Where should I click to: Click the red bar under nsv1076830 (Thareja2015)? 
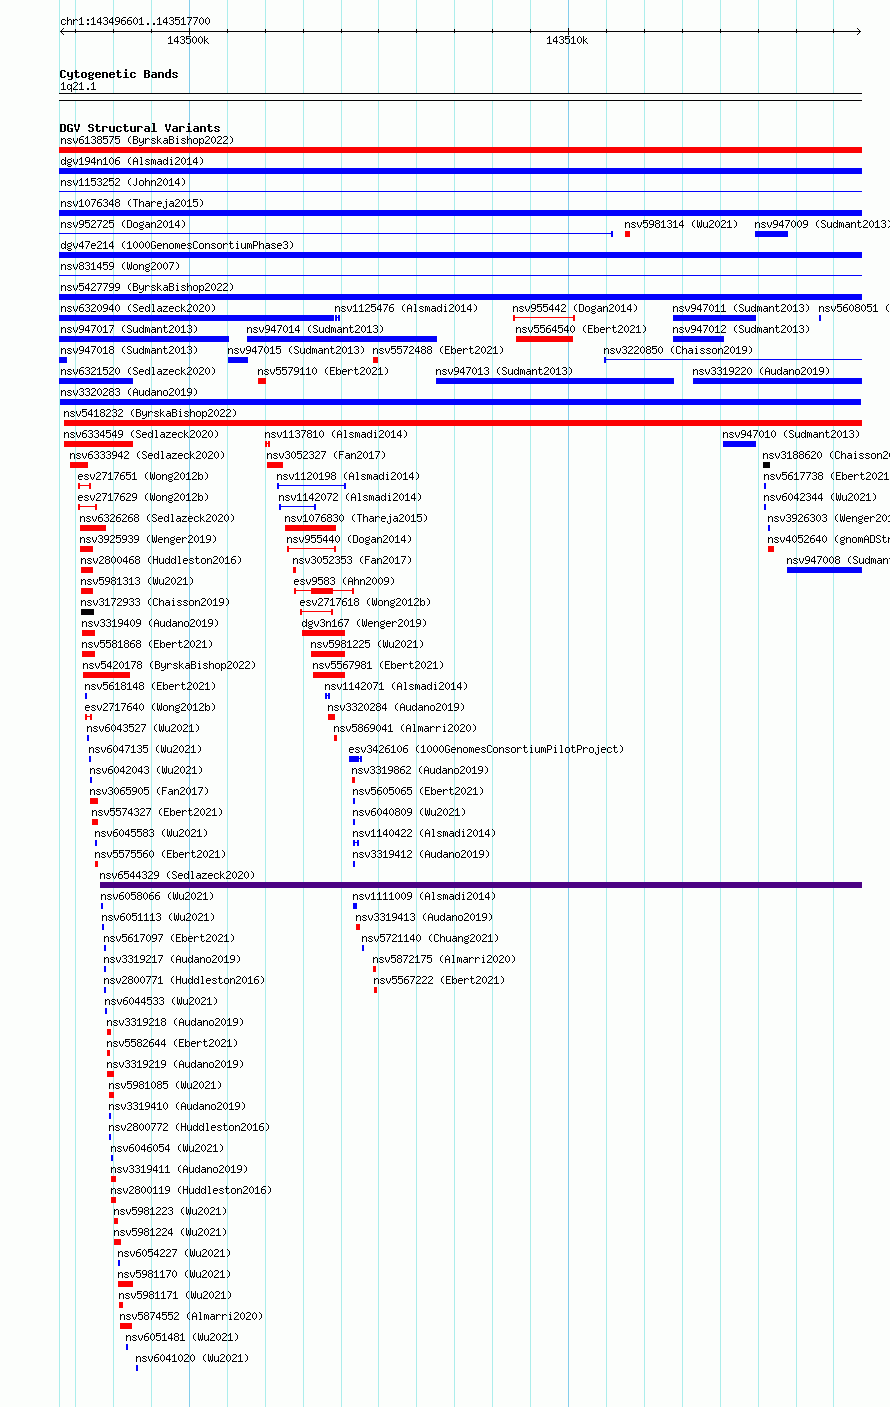tap(310, 528)
